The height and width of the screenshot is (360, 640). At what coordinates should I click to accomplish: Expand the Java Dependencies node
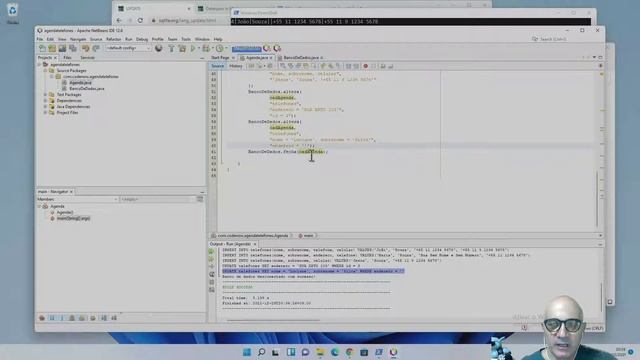pos(45,107)
